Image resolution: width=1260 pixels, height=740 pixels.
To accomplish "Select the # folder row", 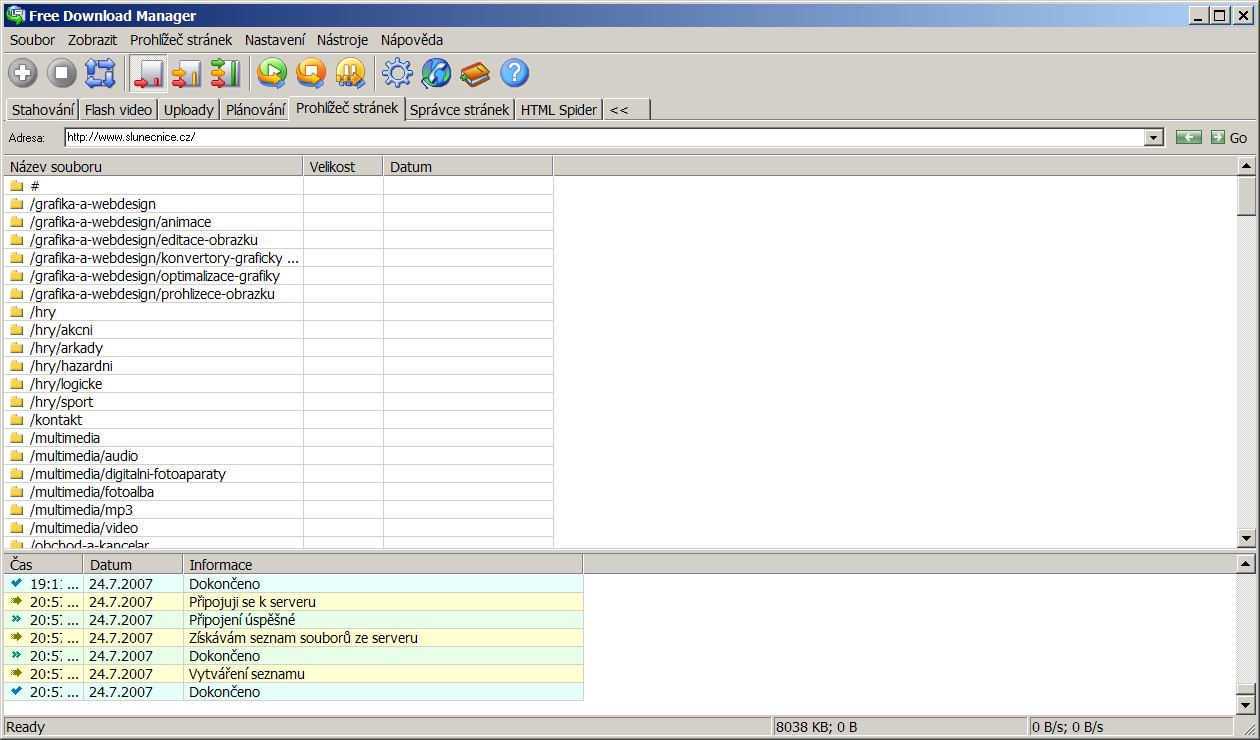I will tap(279, 186).
